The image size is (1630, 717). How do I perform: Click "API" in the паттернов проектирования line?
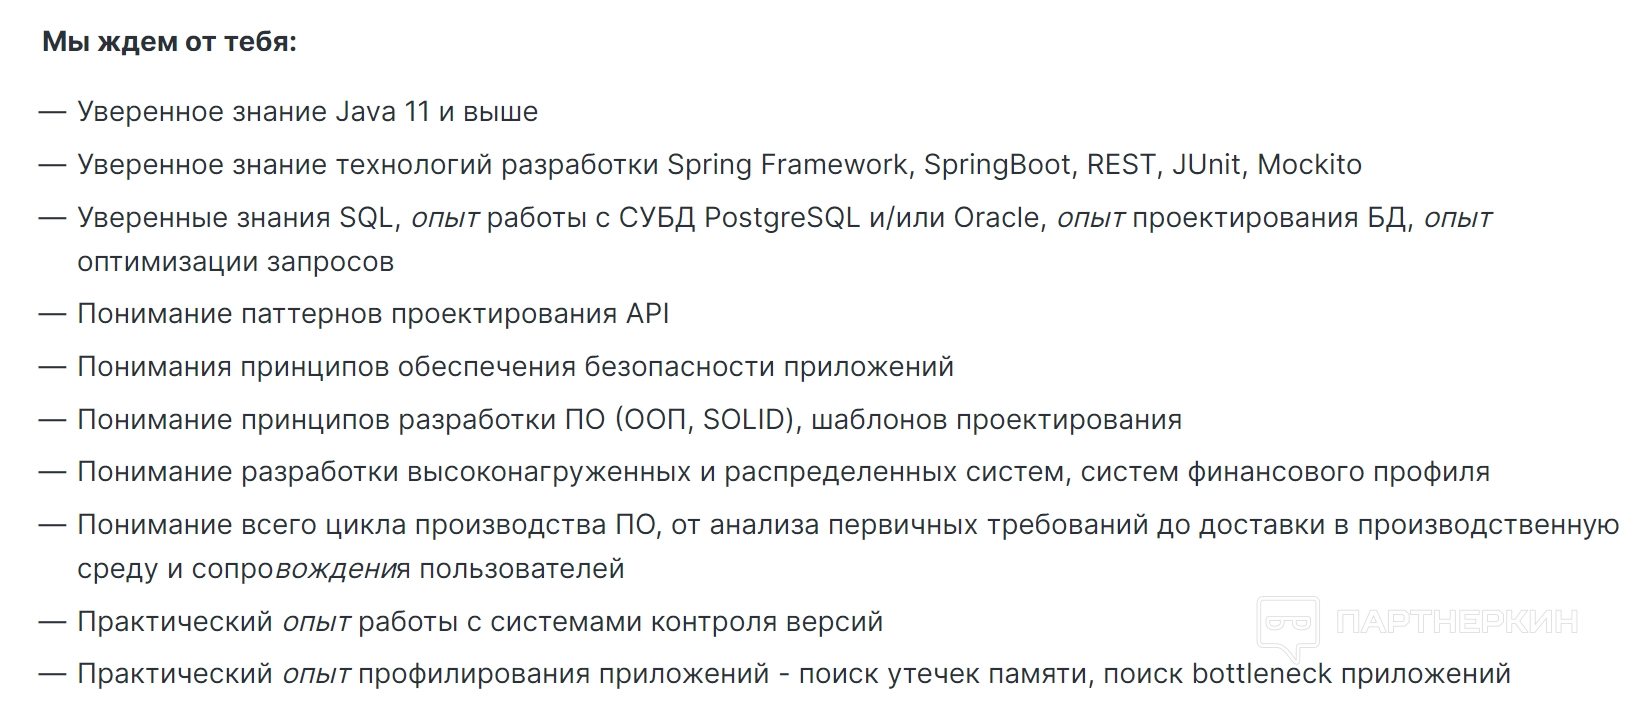click(647, 313)
